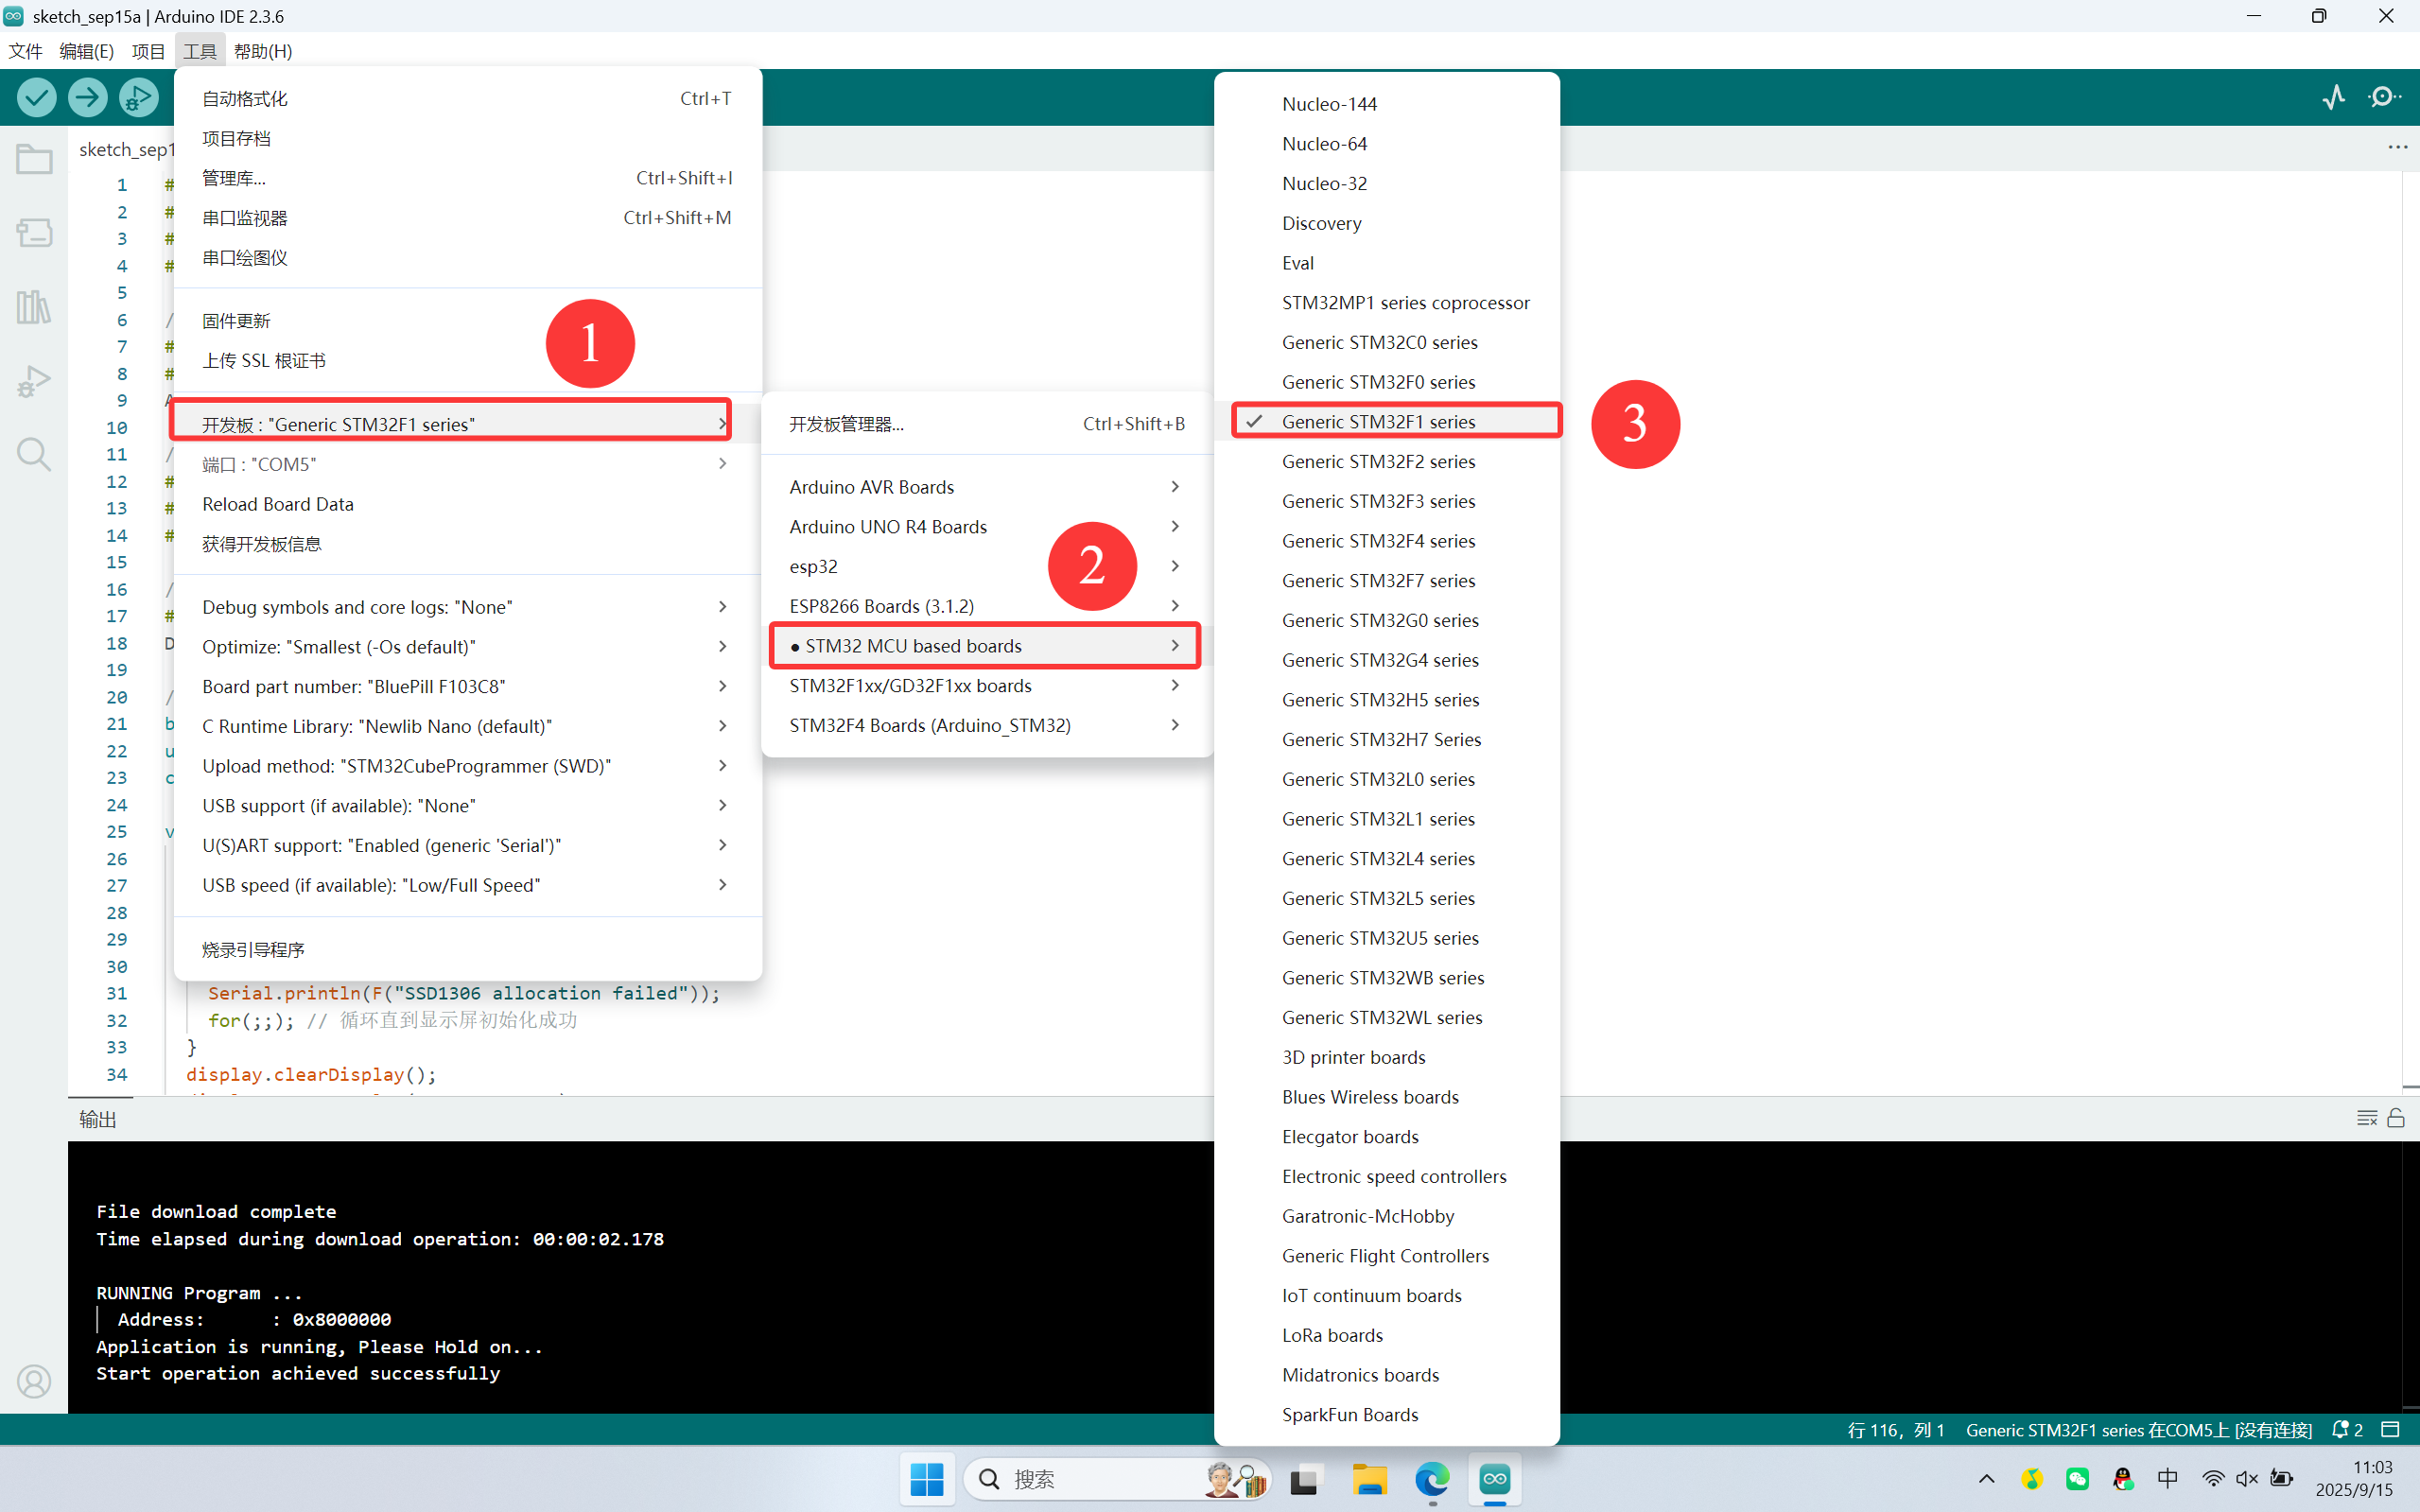Open Serial Monitor icon at top right
Image resolution: width=2420 pixels, height=1512 pixels.
pyautogui.click(x=2385, y=97)
